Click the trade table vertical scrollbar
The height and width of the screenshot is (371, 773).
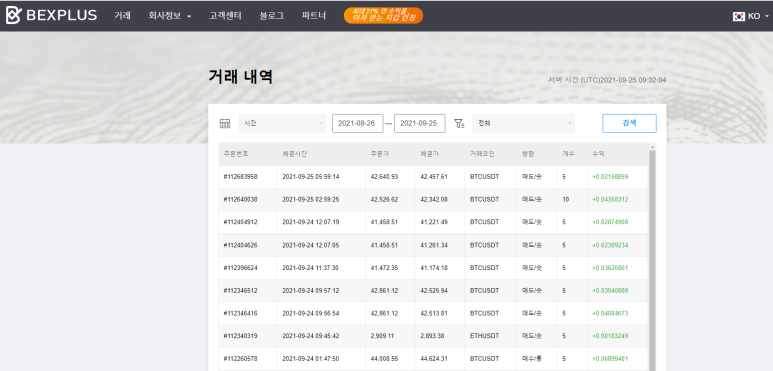click(652, 260)
